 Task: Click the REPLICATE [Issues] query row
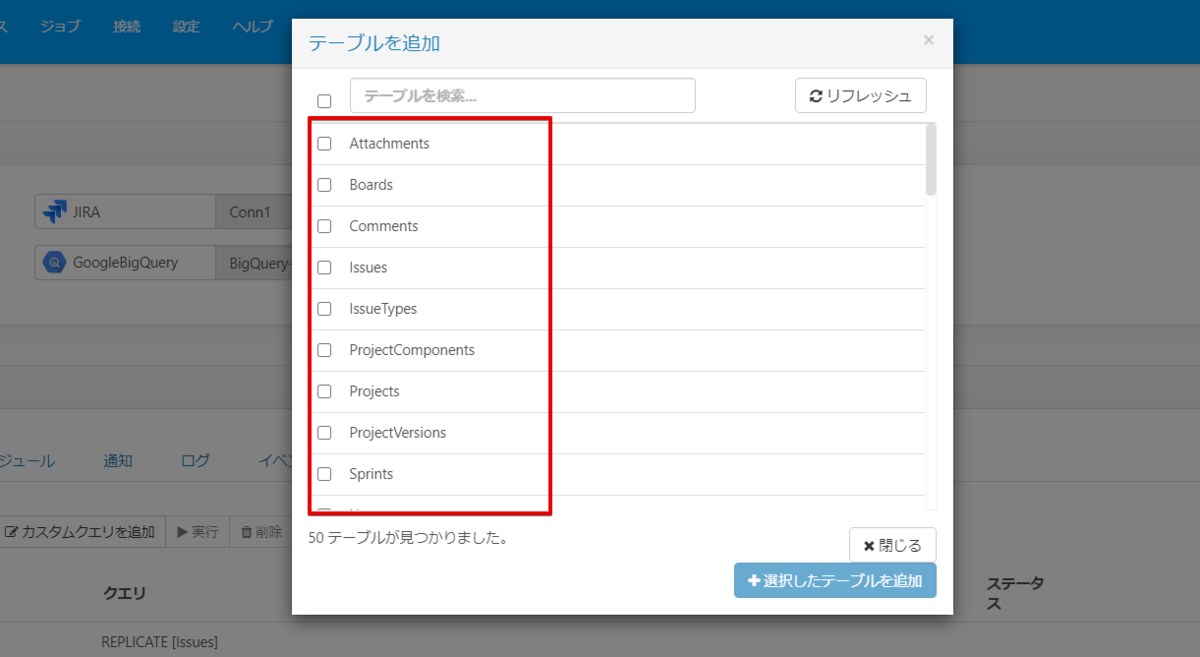(160, 642)
